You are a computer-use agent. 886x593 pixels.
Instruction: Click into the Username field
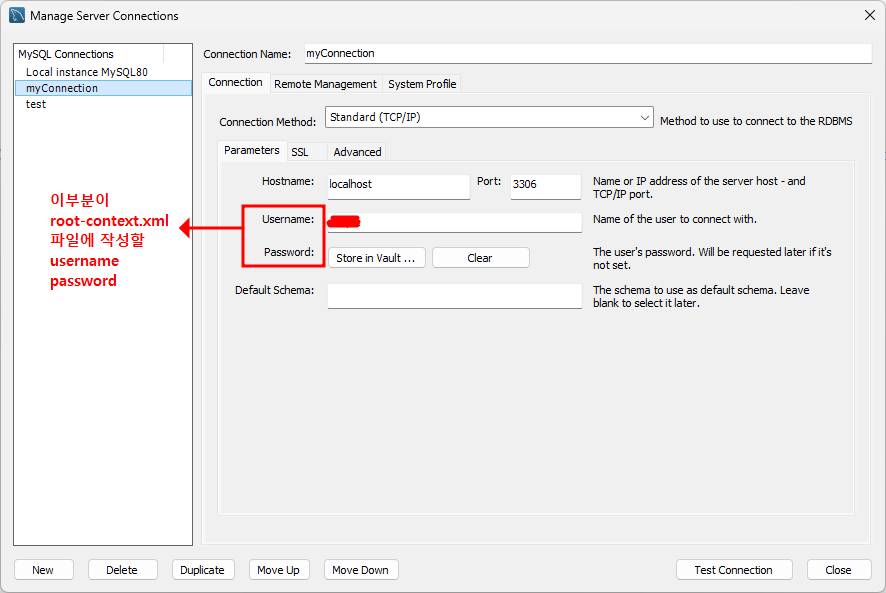[454, 222]
